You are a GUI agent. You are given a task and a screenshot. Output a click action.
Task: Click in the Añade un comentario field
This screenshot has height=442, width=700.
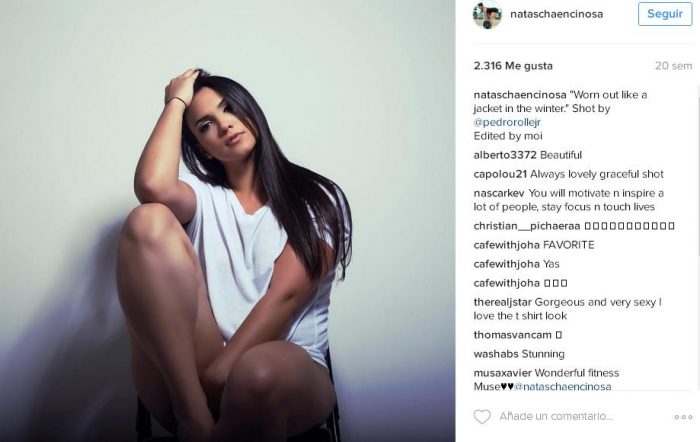coord(556,416)
